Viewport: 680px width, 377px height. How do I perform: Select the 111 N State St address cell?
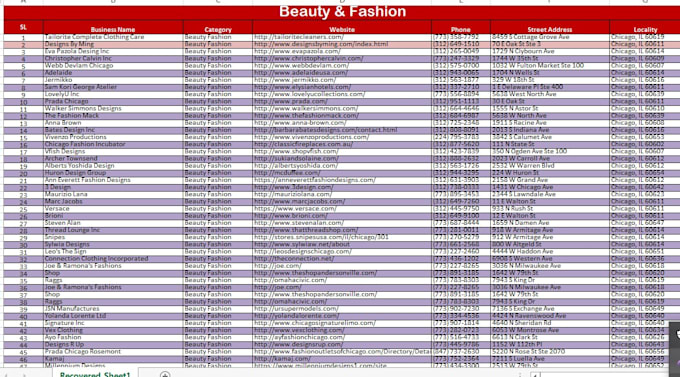point(549,144)
